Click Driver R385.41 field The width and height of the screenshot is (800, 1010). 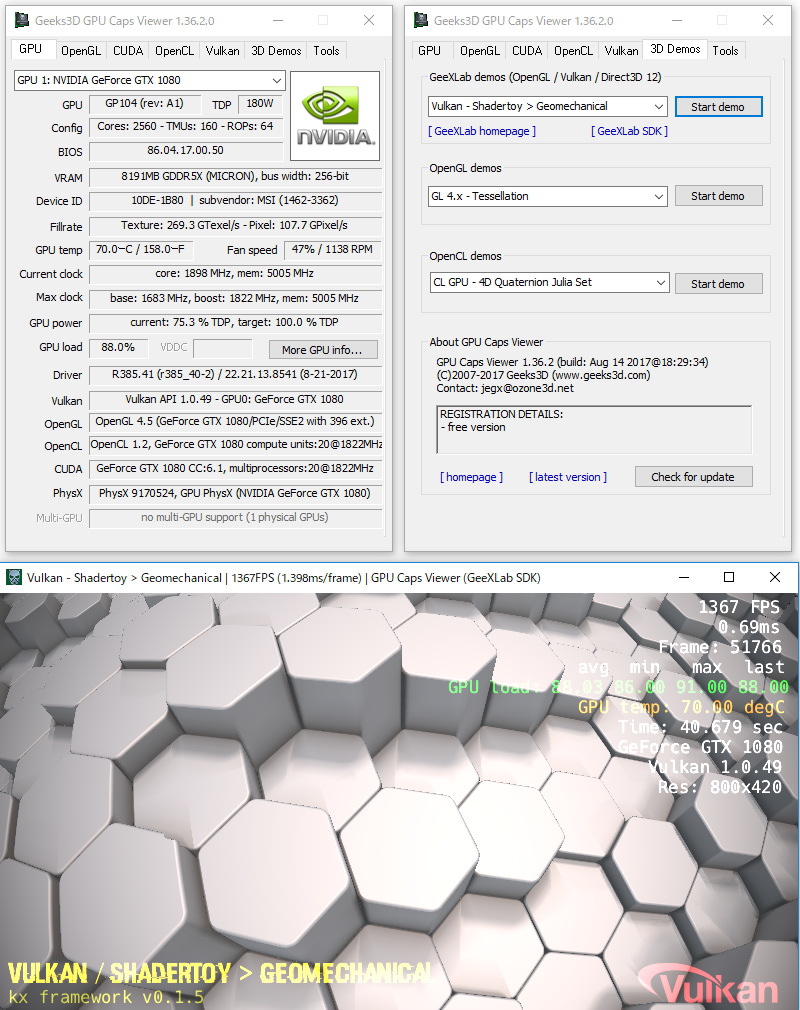coord(236,375)
